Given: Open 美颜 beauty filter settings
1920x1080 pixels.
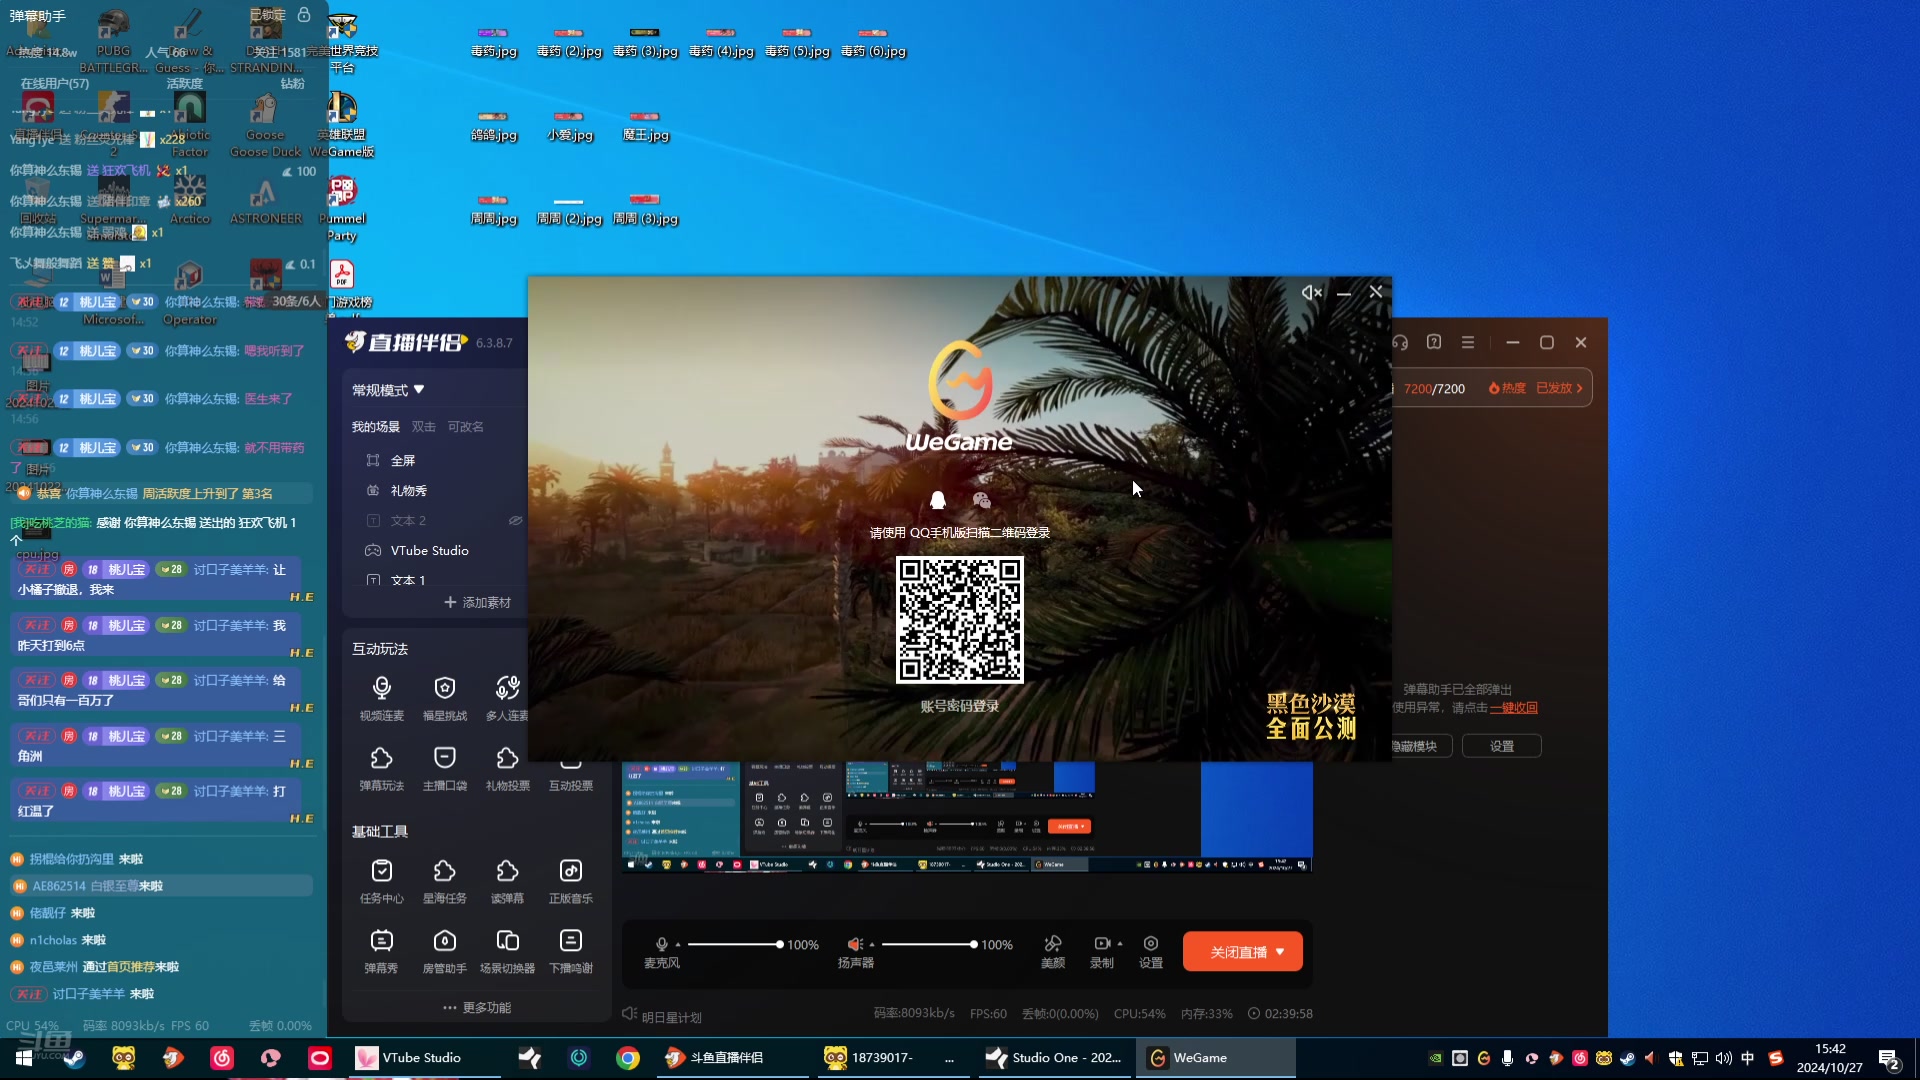Looking at the screenshot, I should pos(1053,951).
